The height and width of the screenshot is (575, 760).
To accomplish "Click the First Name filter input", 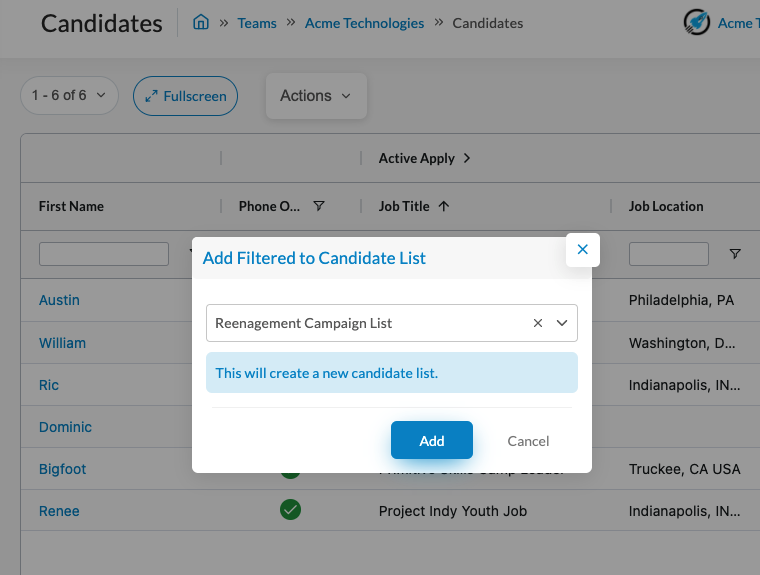I will (x=104, y=254).
